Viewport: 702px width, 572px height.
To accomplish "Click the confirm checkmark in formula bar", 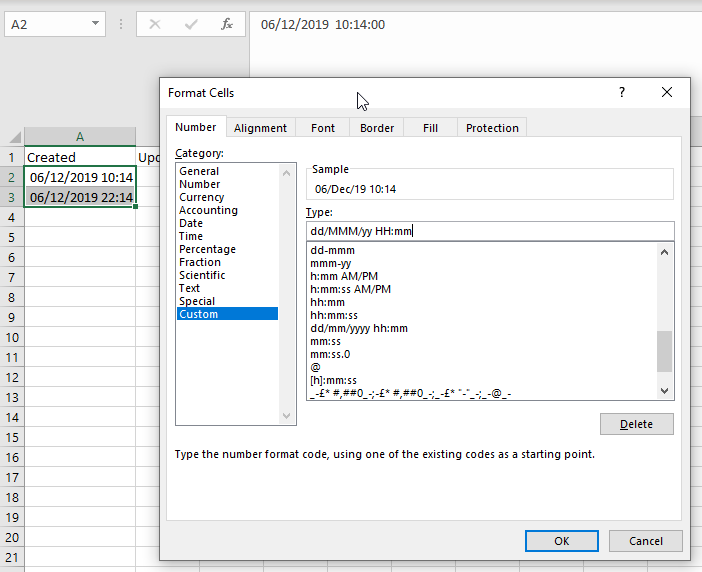I will coord(191,24).
